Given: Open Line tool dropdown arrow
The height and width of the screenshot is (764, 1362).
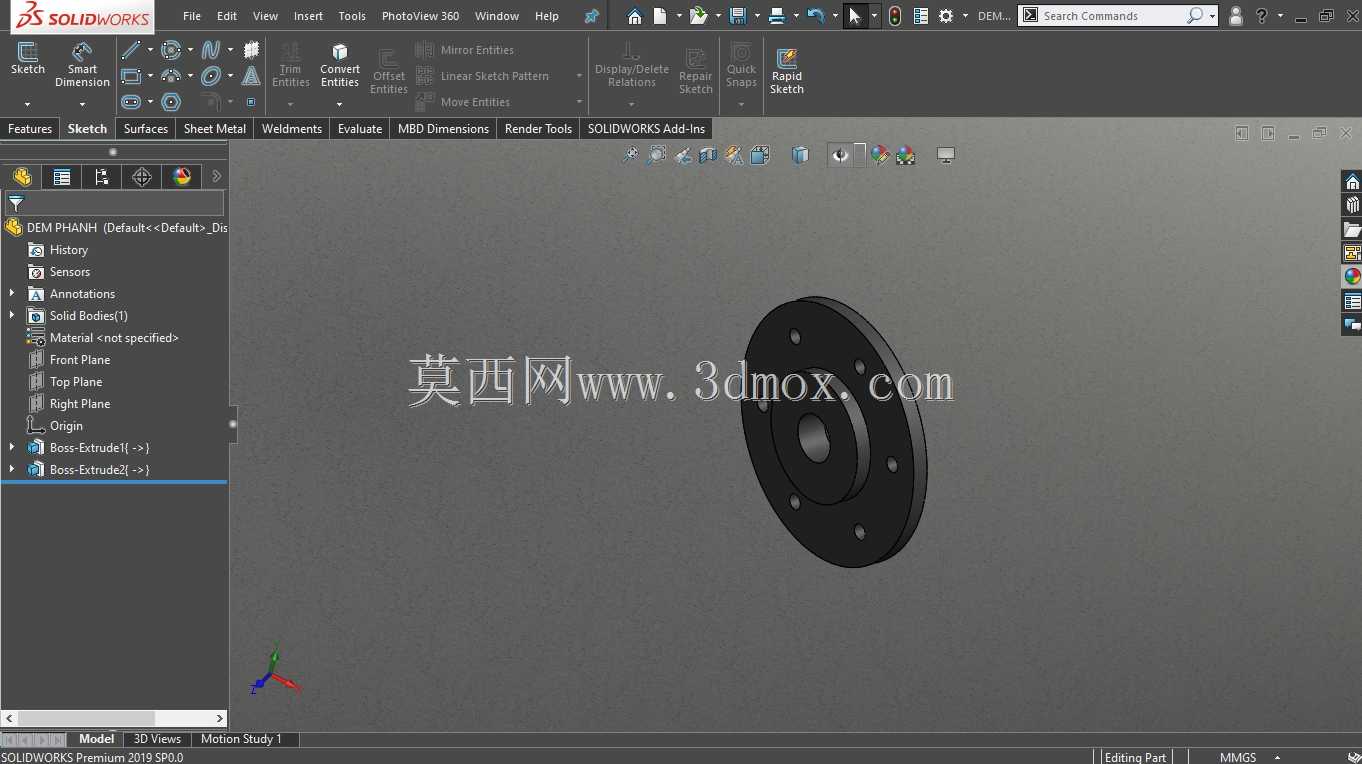Looking at the screenshot, I should coord(150,50).
